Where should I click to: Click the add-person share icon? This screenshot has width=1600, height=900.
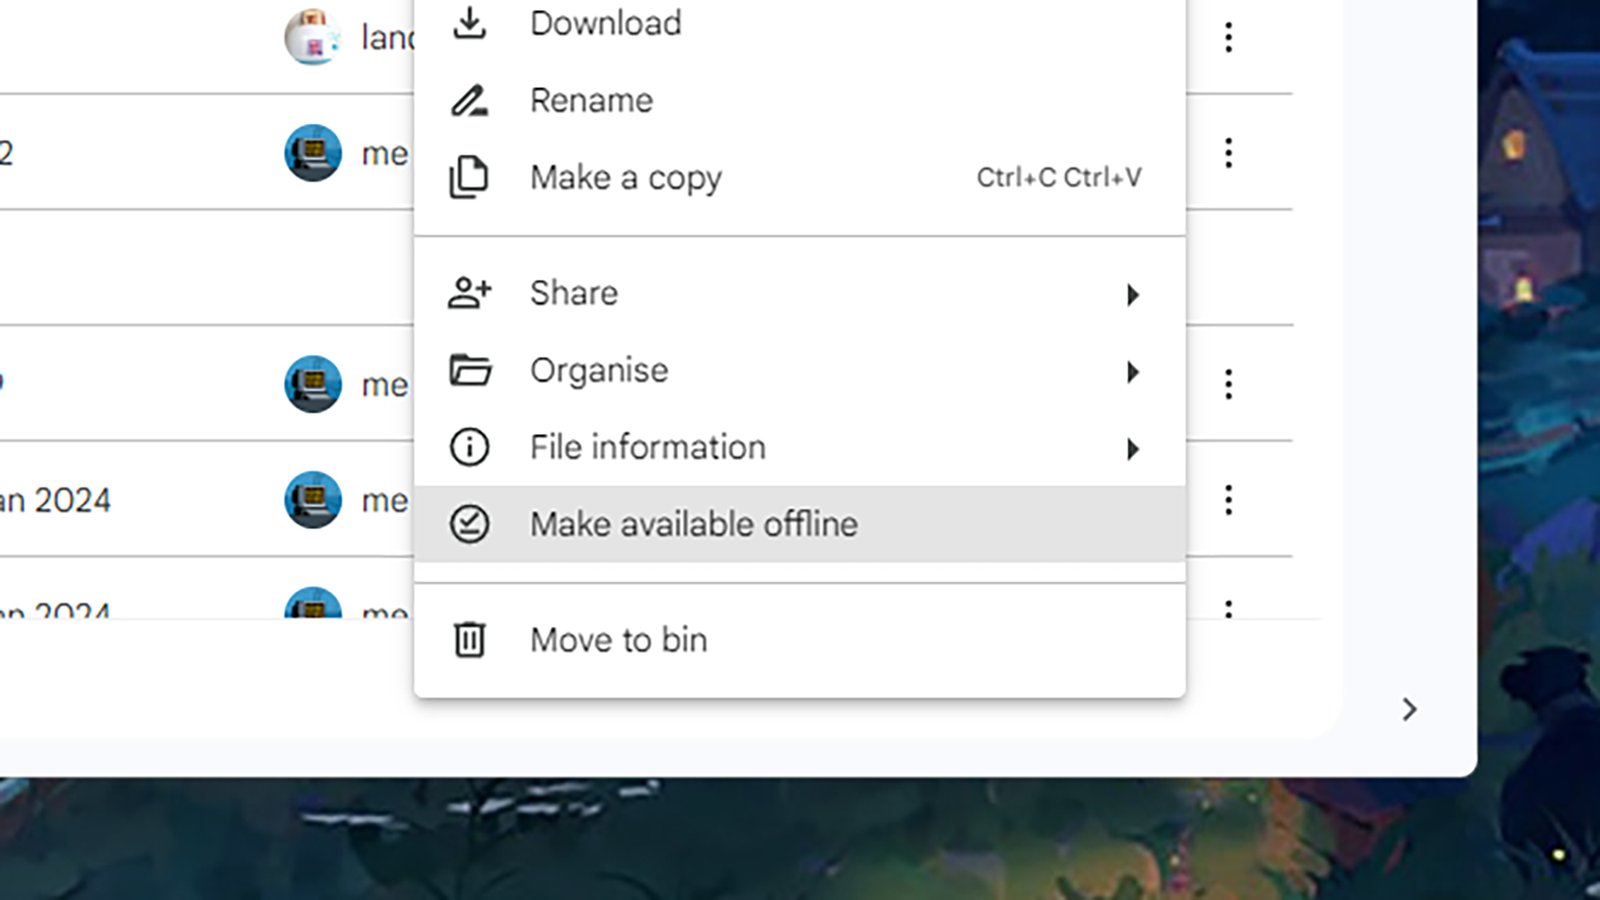[469, 293]
